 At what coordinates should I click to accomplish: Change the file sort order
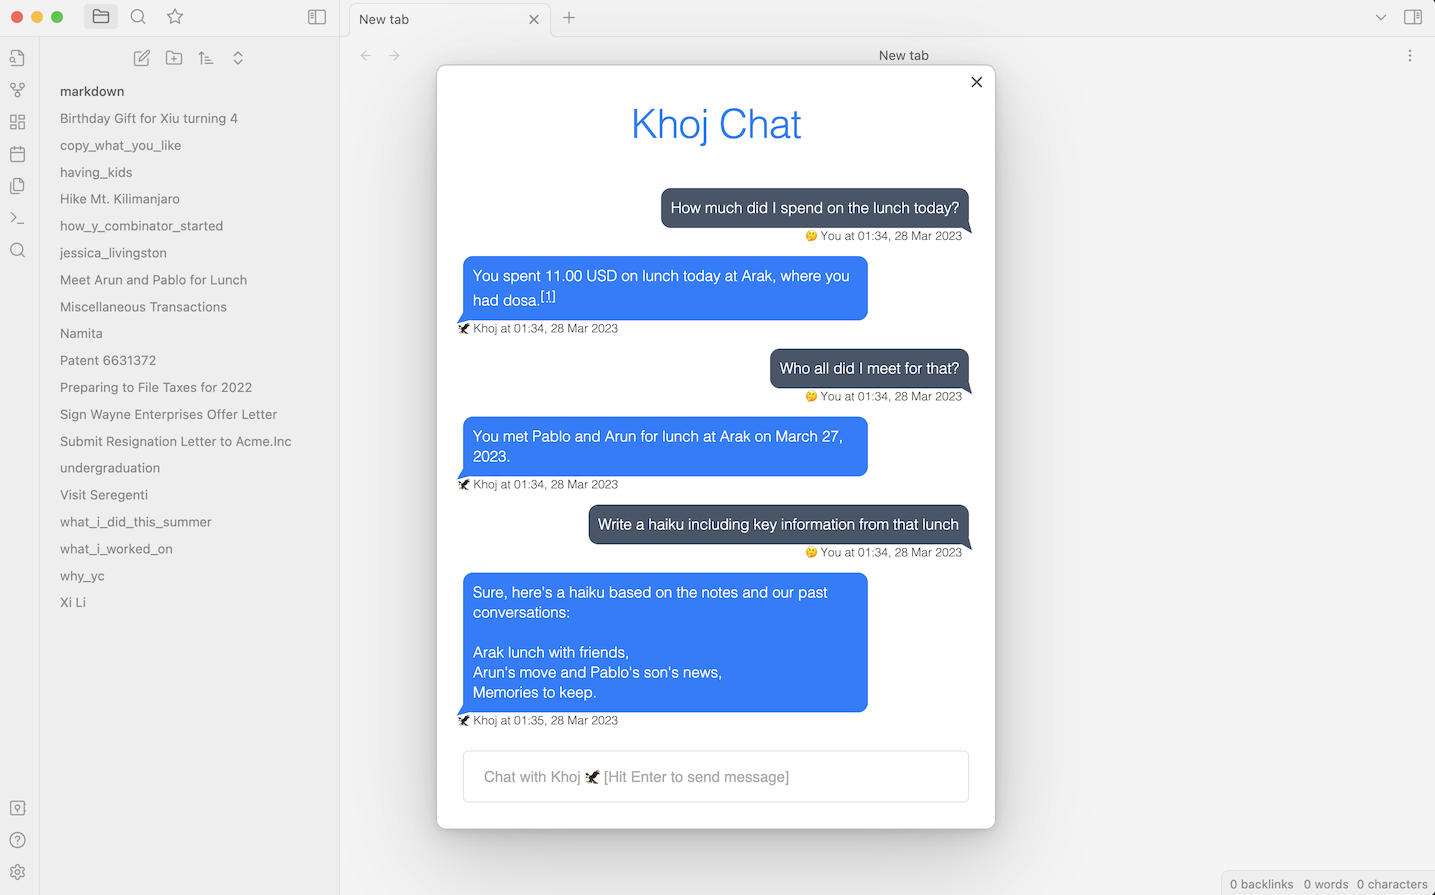pos(206,58)
